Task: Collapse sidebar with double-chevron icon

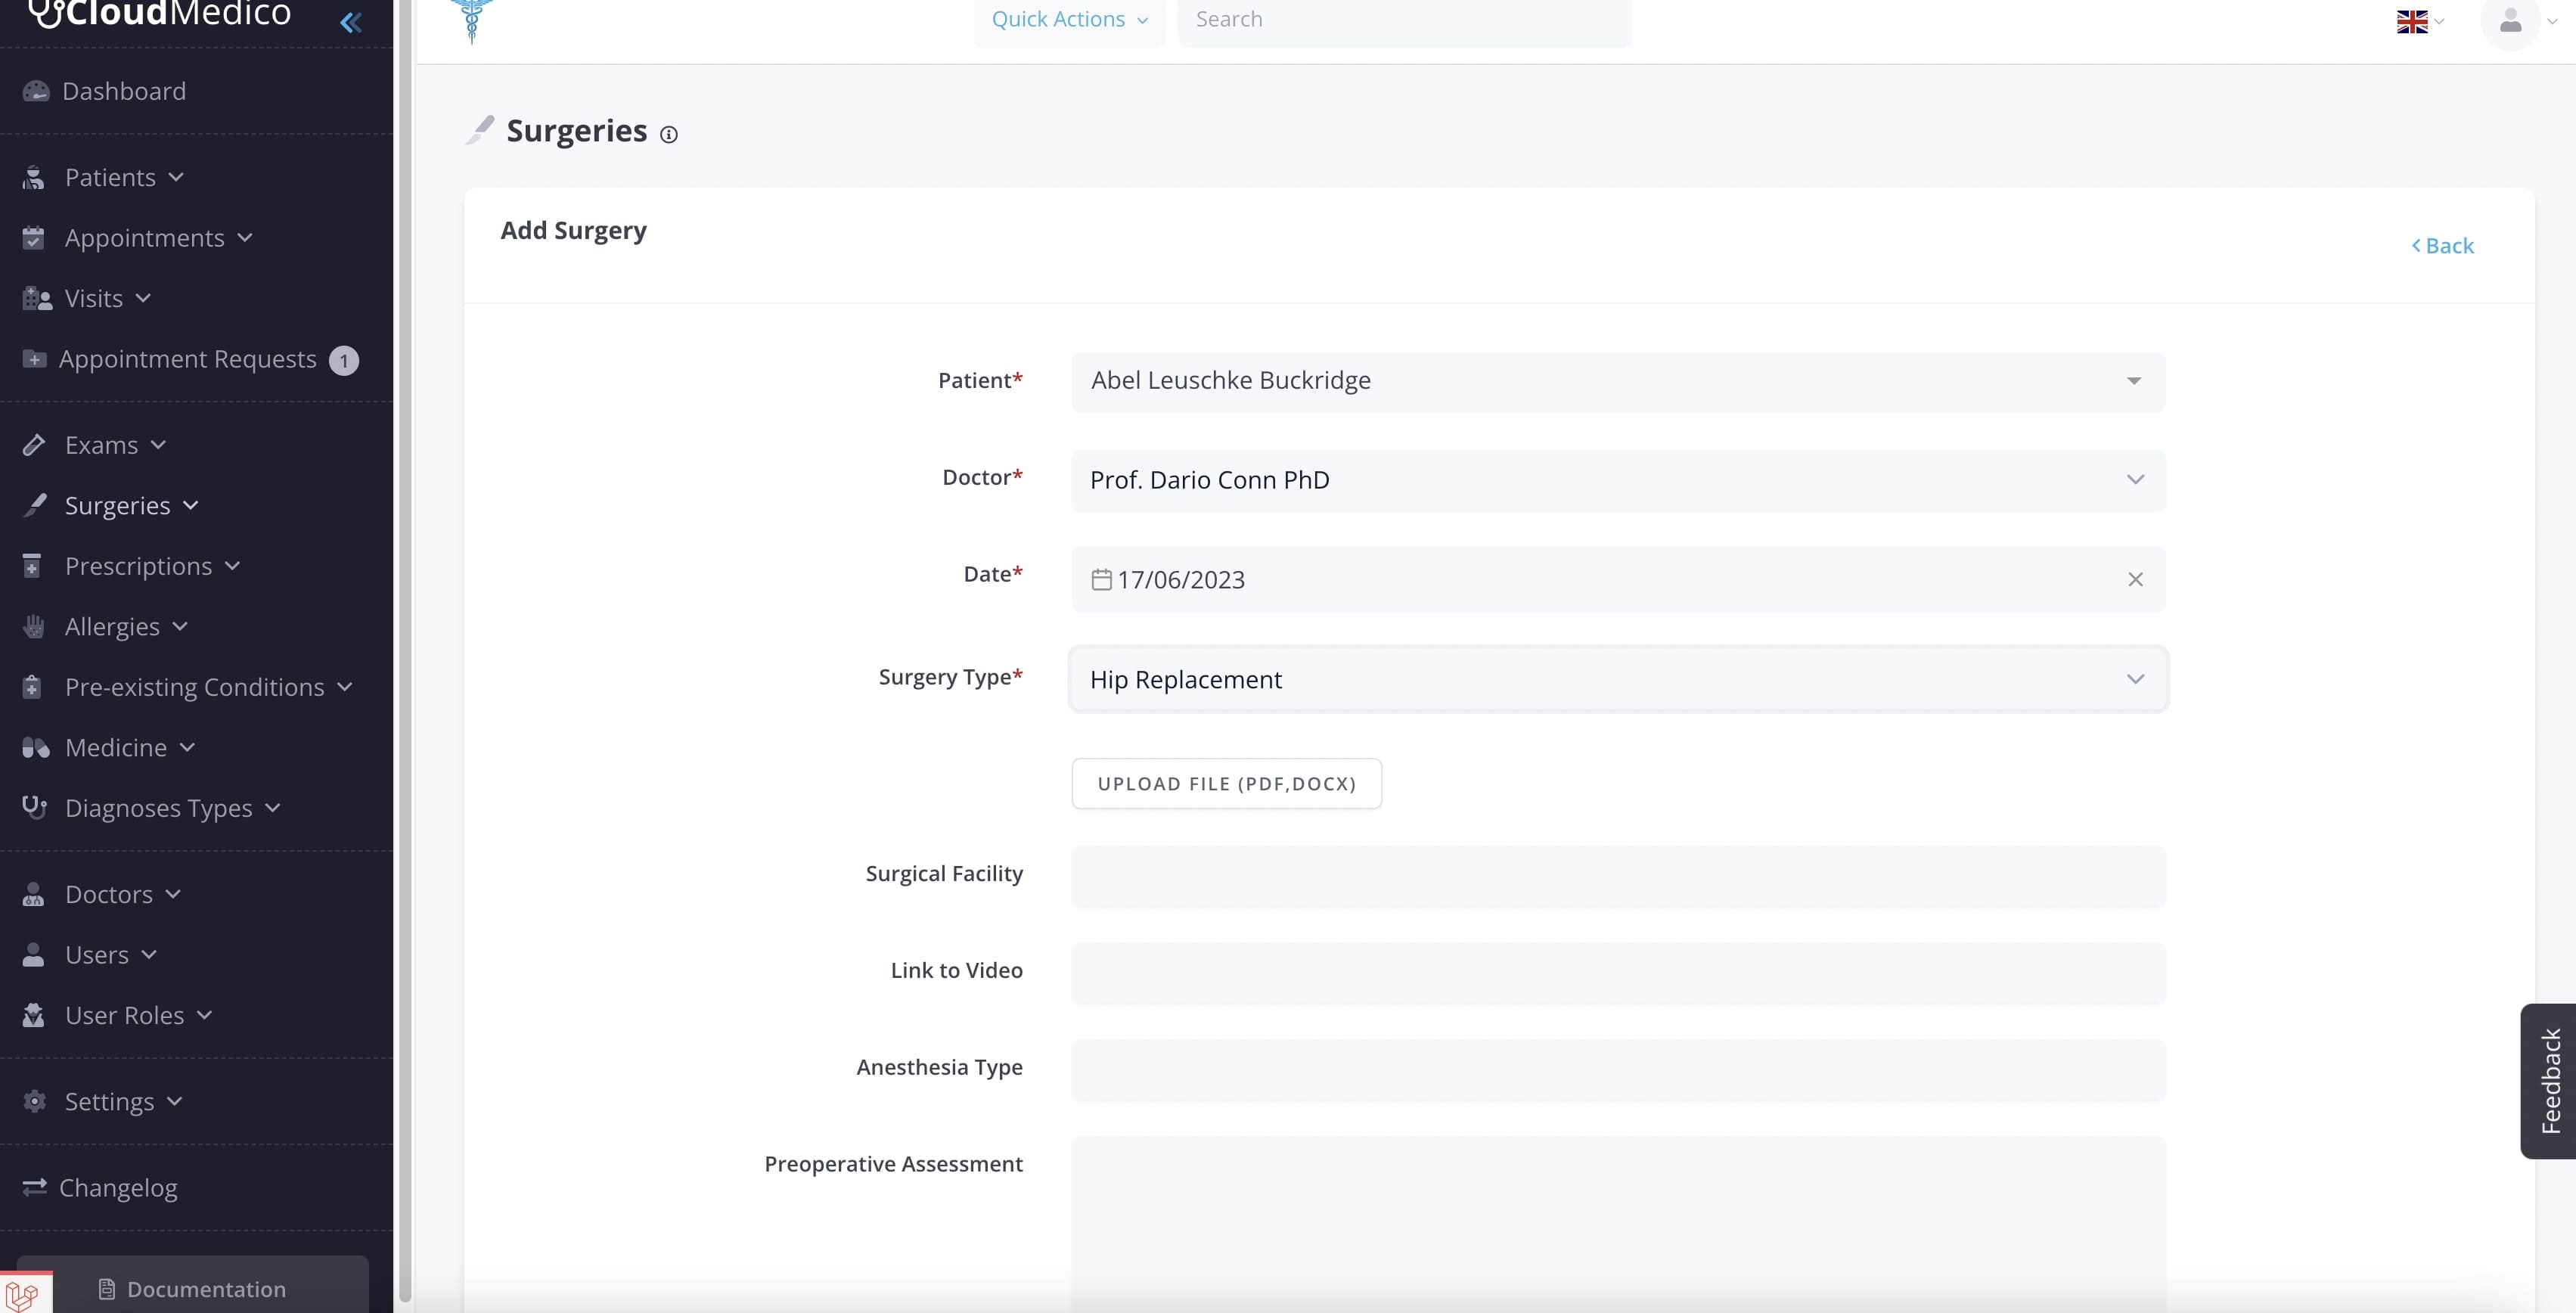Action: pos(350,22)
